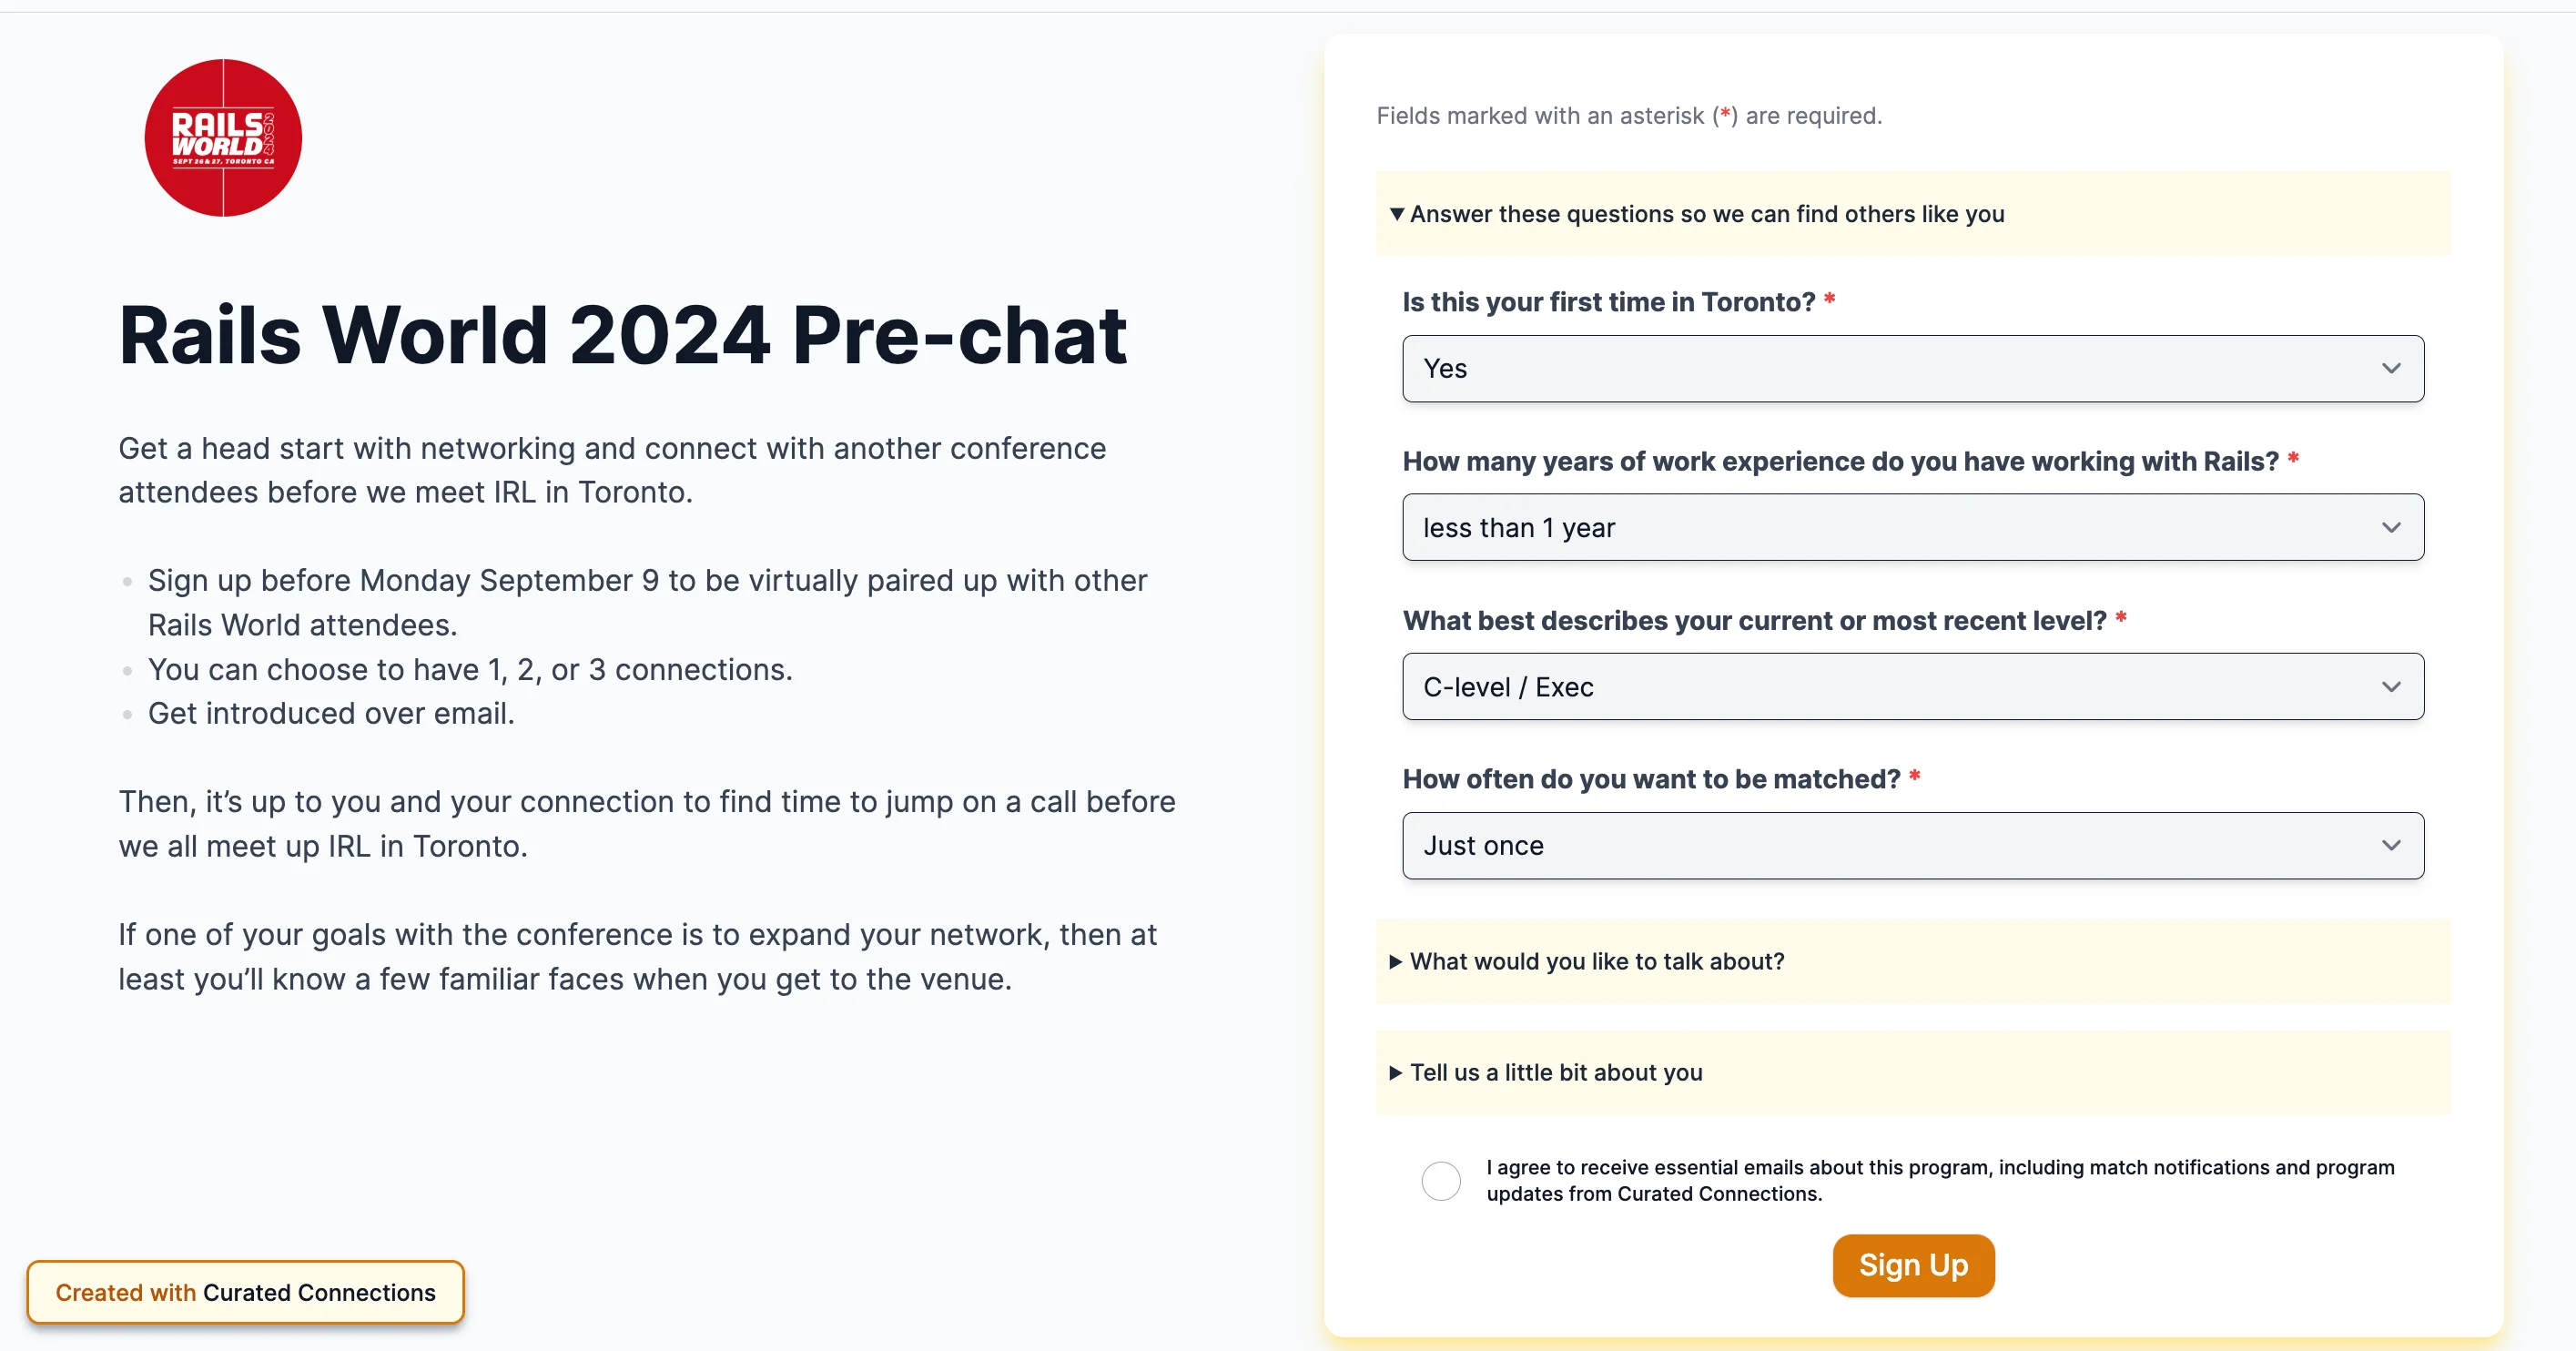Click the disclosure arrow next to 'What would you like to talk about?'
This screenshot has width=2576, height=1351.
1399,960
